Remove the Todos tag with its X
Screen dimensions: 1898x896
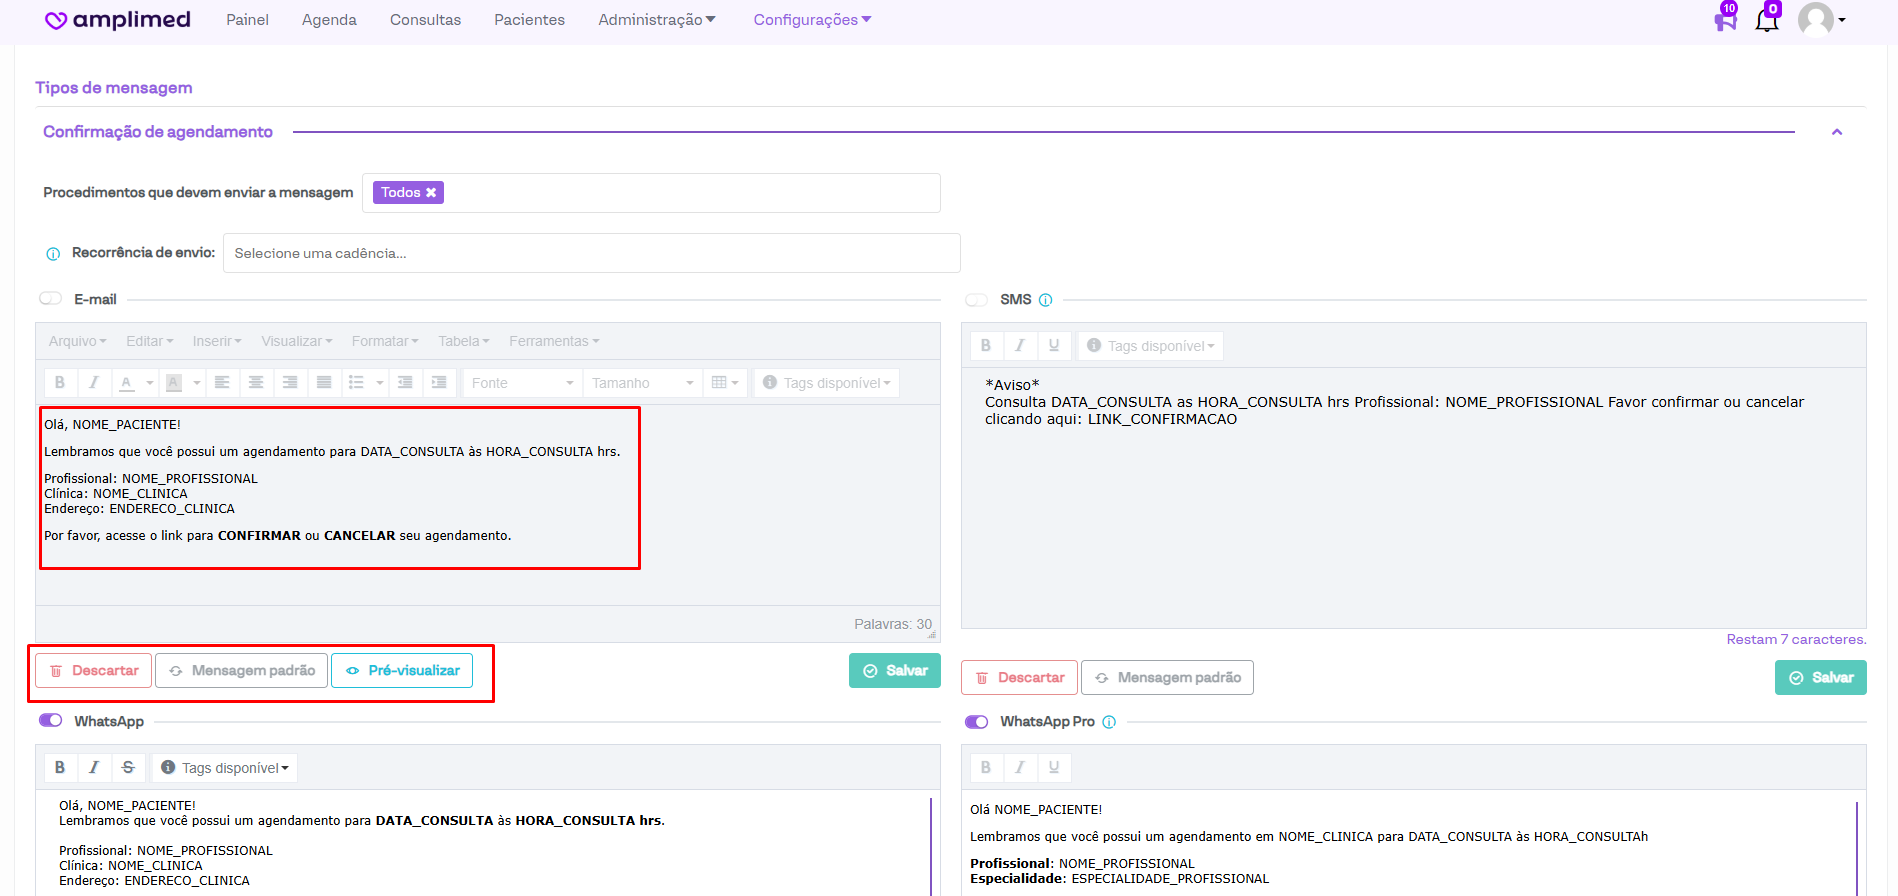[x=431, y=193]
